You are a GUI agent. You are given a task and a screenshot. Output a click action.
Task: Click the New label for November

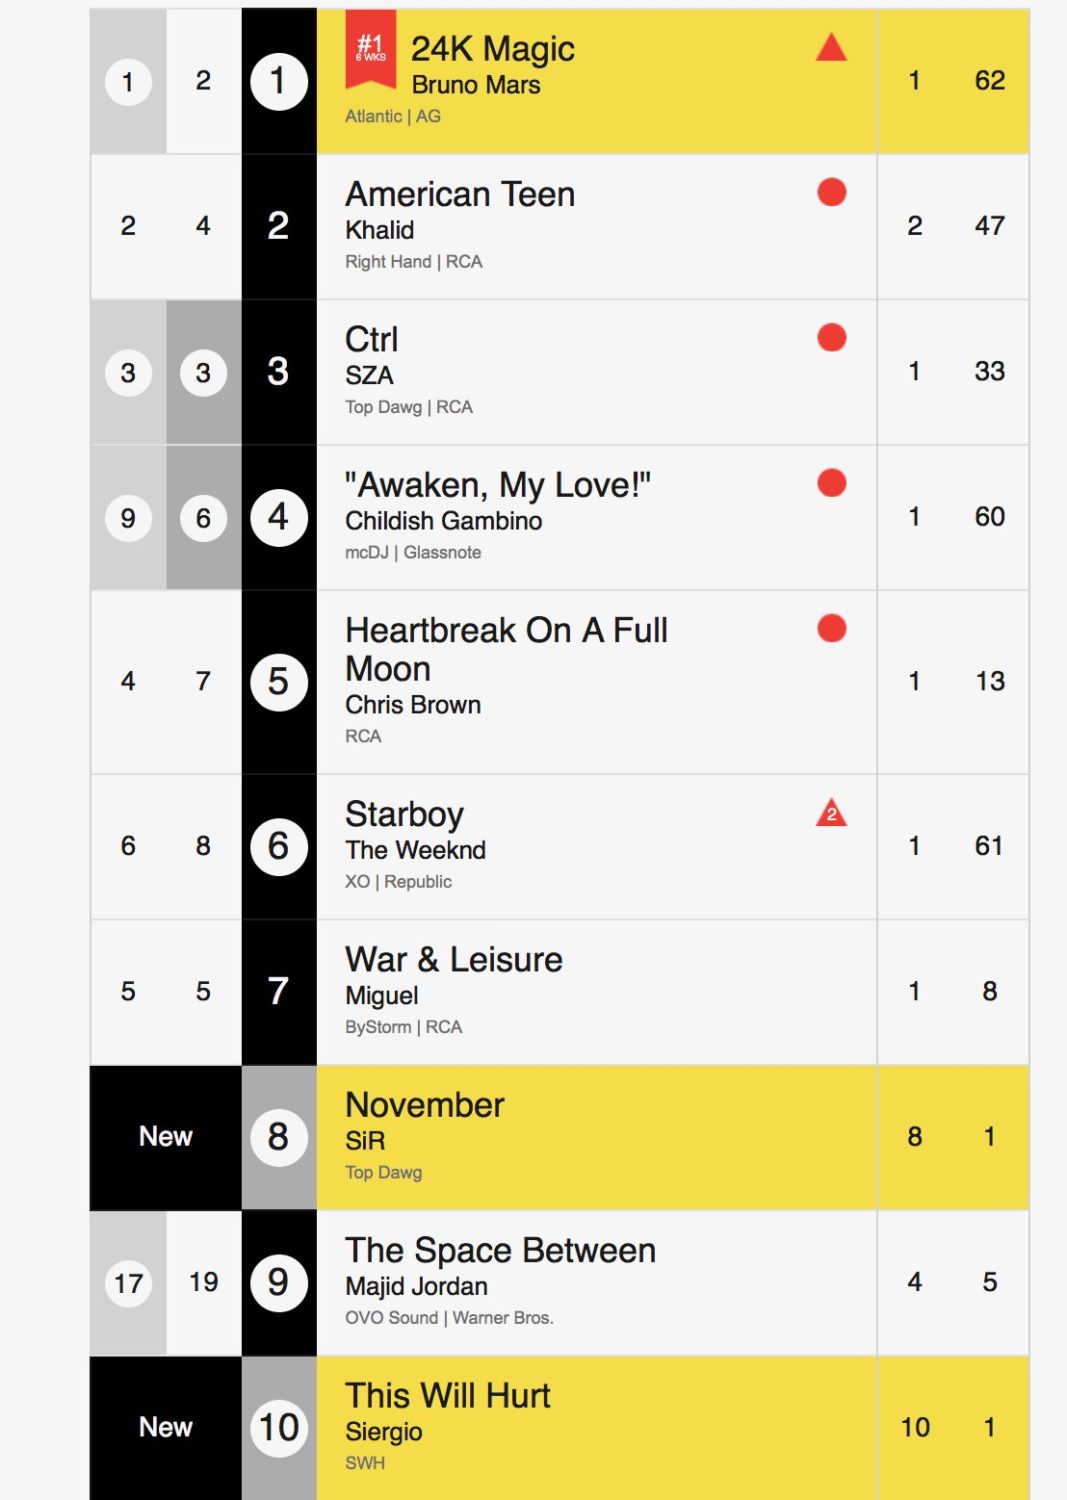[165, 1137]
